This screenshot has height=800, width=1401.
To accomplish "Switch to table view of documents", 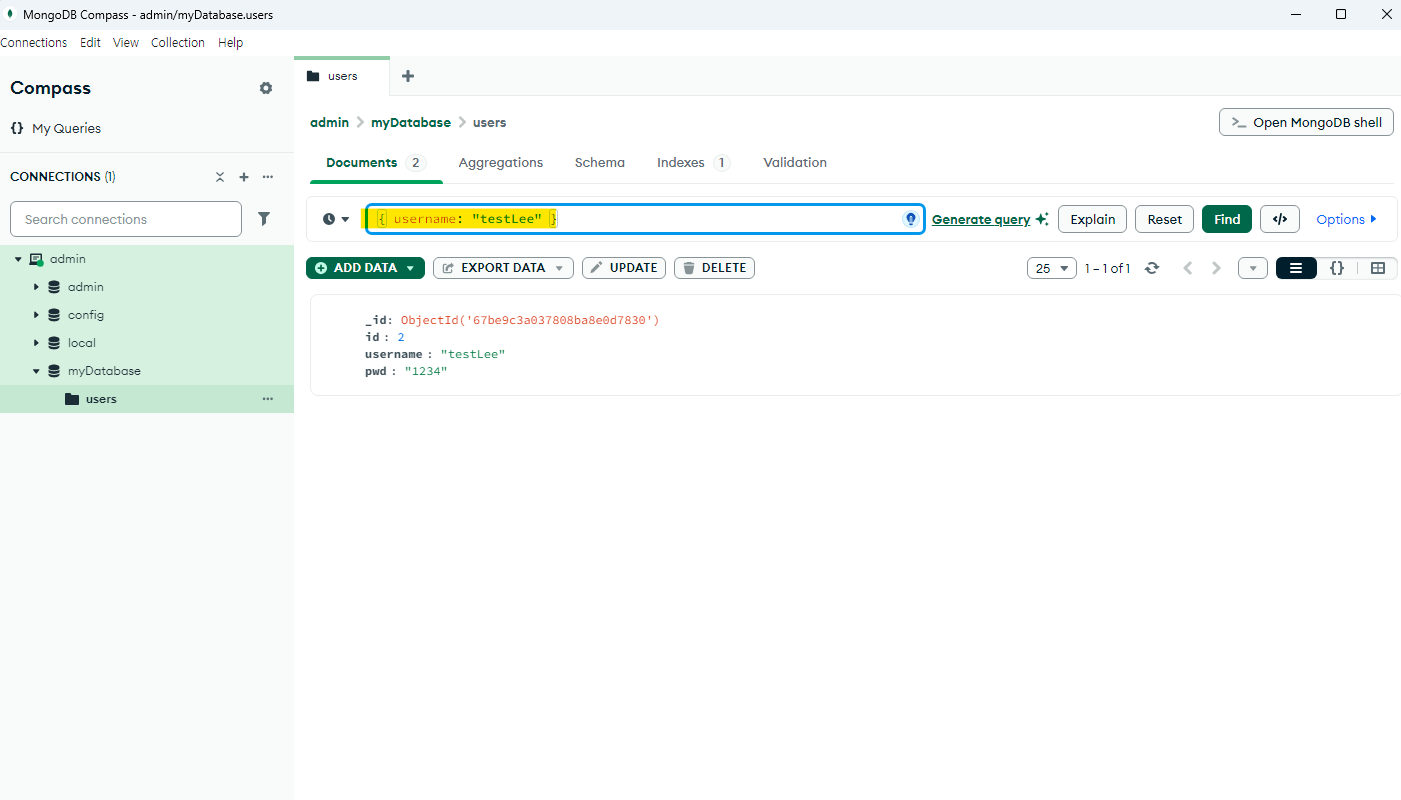I will click(x=1378, y=268).
